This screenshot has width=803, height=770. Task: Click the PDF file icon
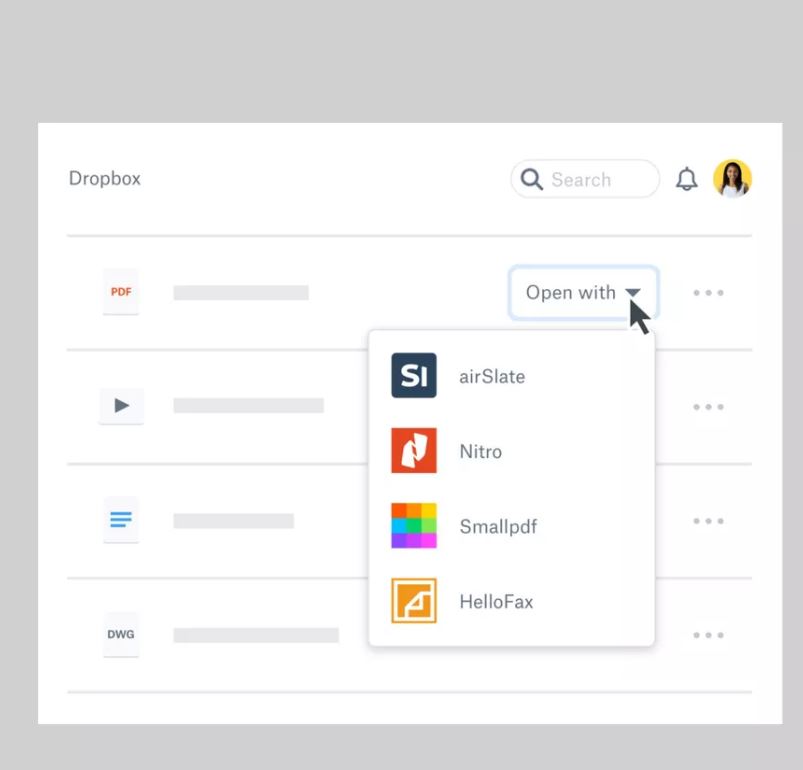pos(121,292)
